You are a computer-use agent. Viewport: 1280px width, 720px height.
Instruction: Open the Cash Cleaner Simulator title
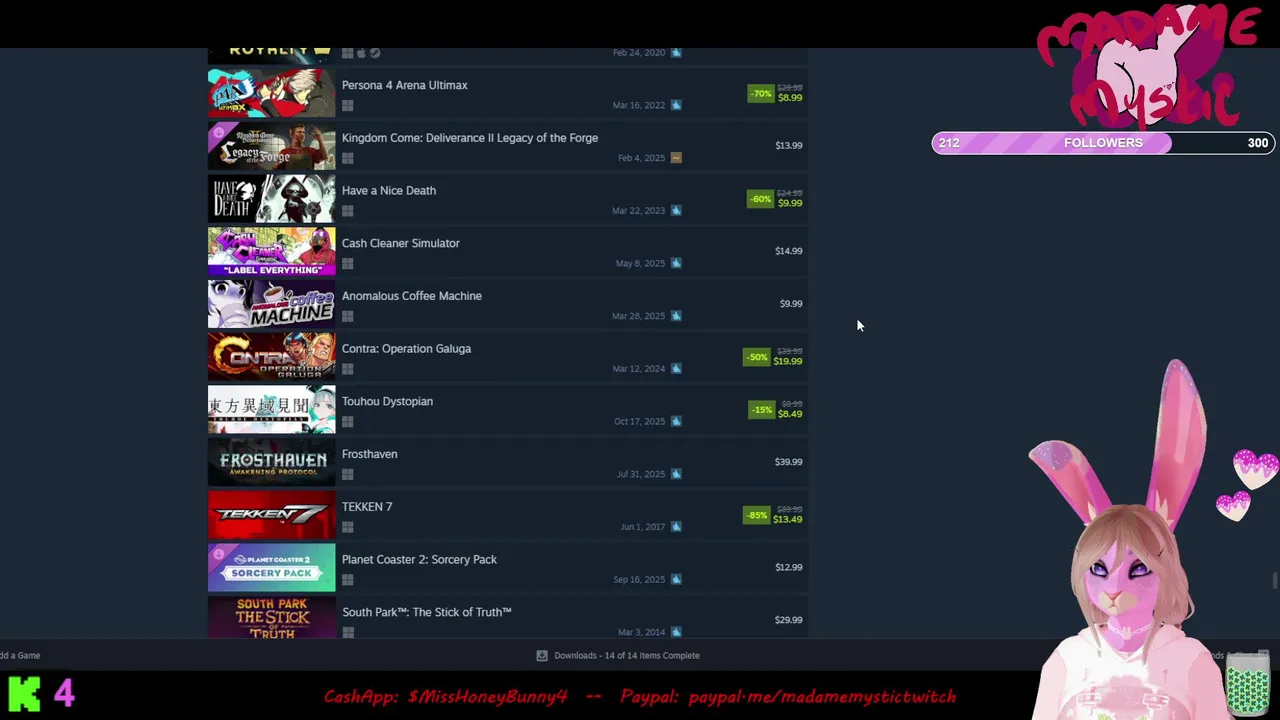click(401, 243)
